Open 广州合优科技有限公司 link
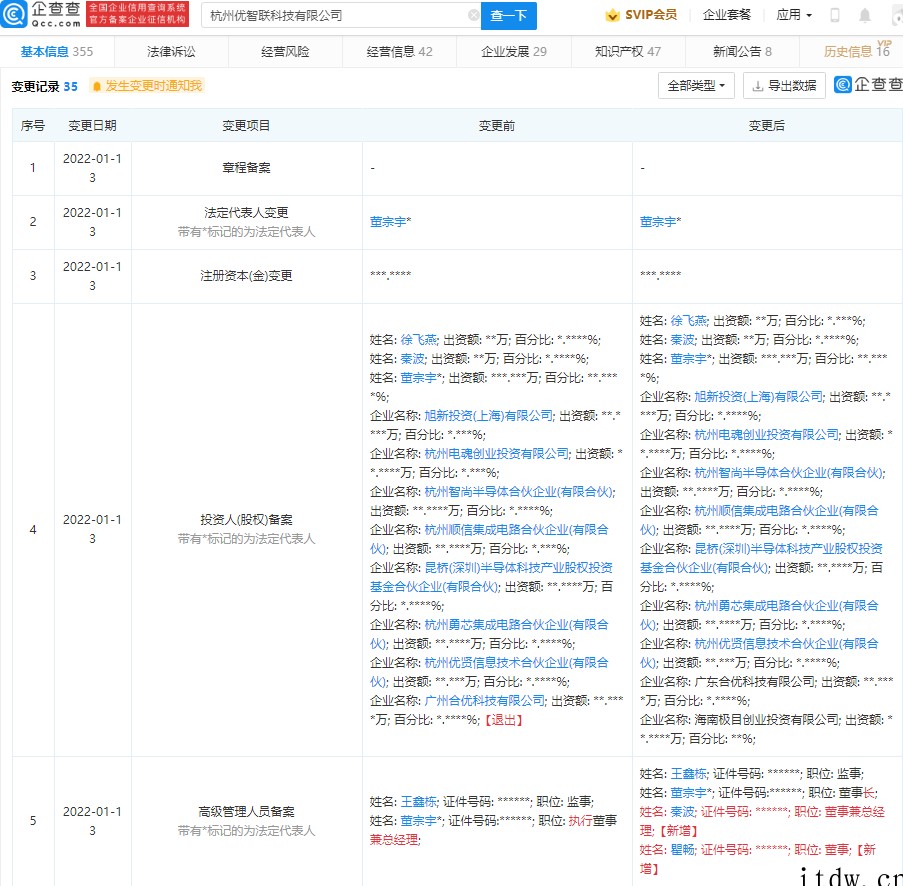The height and width of the screenshot is (886, 903). tap(484, 701)
